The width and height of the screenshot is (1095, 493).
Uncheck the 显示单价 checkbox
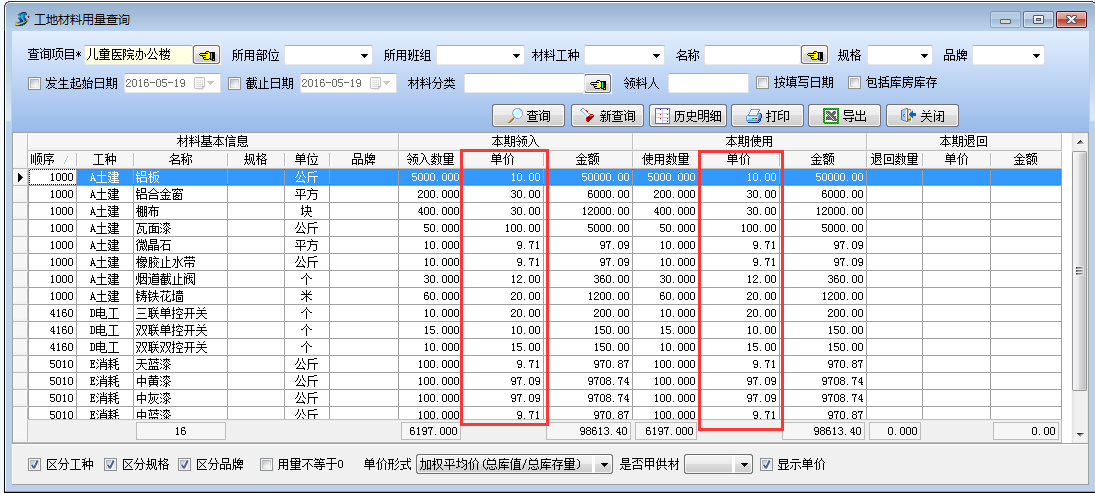point(766,464)
